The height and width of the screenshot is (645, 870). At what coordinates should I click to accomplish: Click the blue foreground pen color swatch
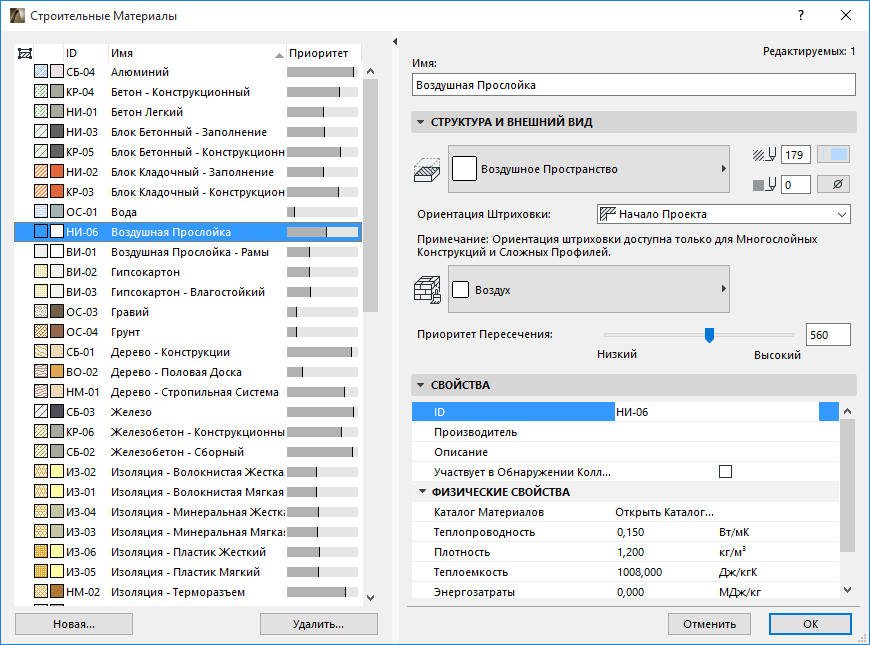pos(833,155)
